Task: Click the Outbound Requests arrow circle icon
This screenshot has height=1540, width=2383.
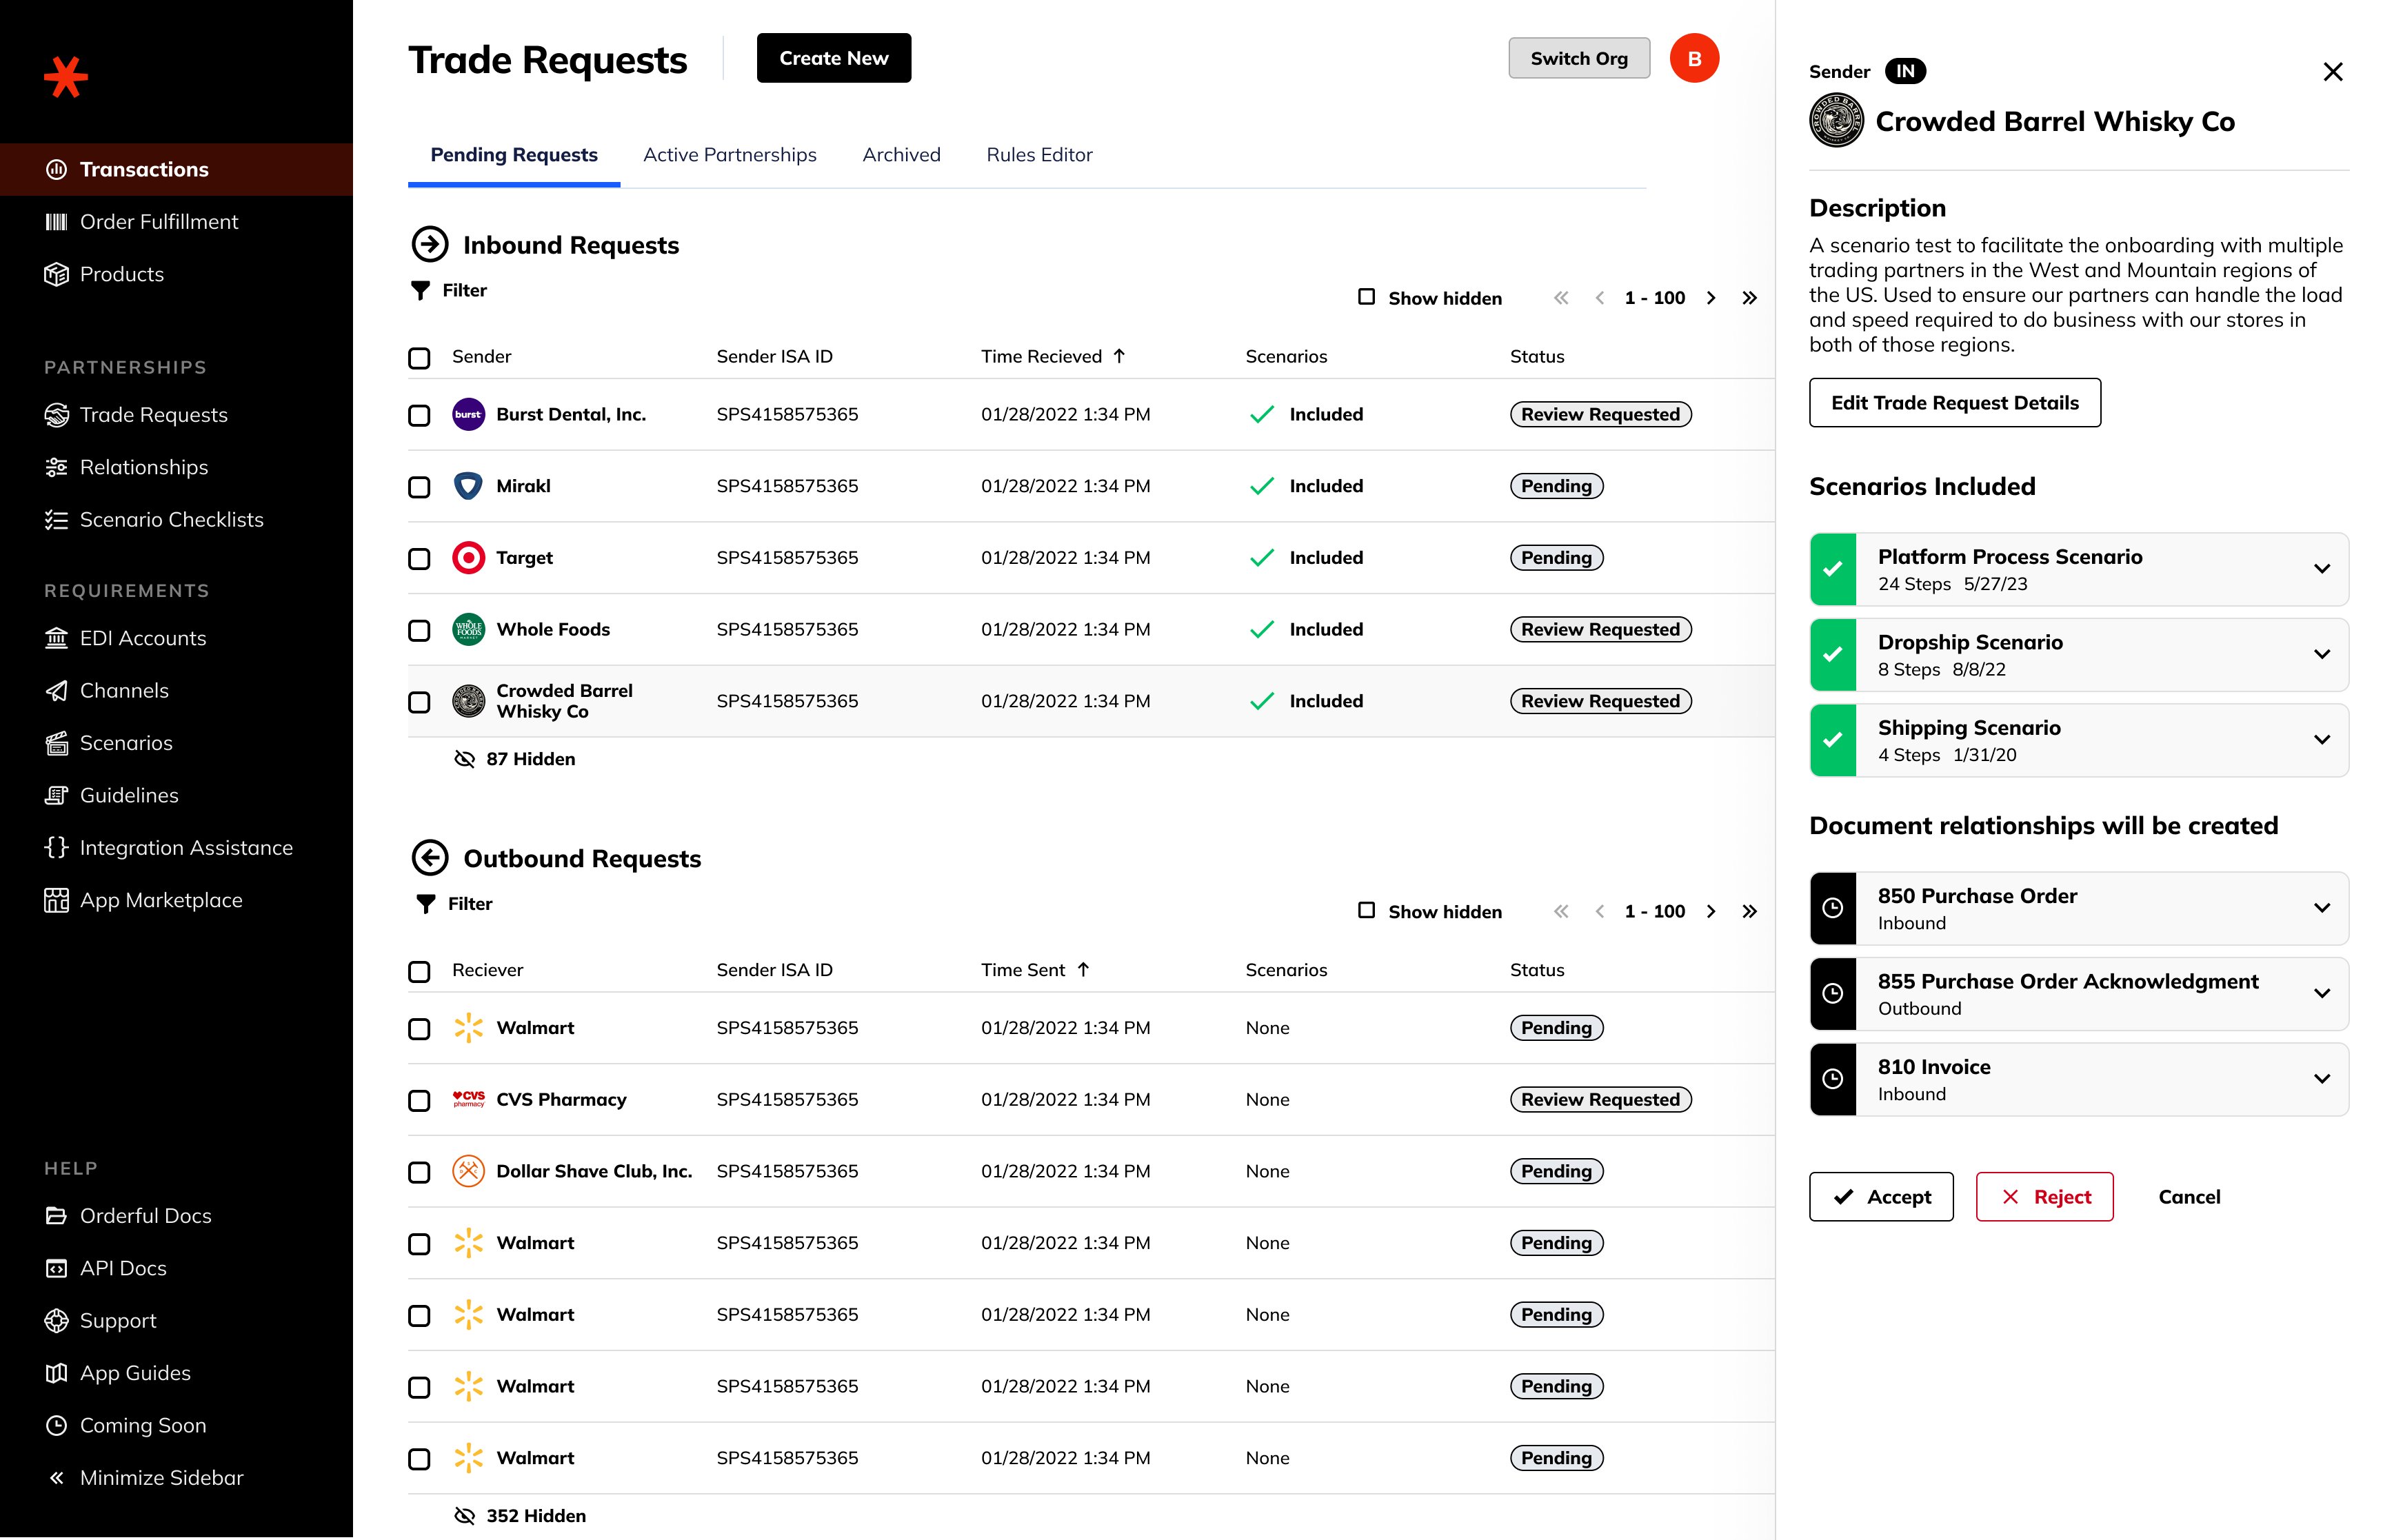Action: click(x=430, y=858)
